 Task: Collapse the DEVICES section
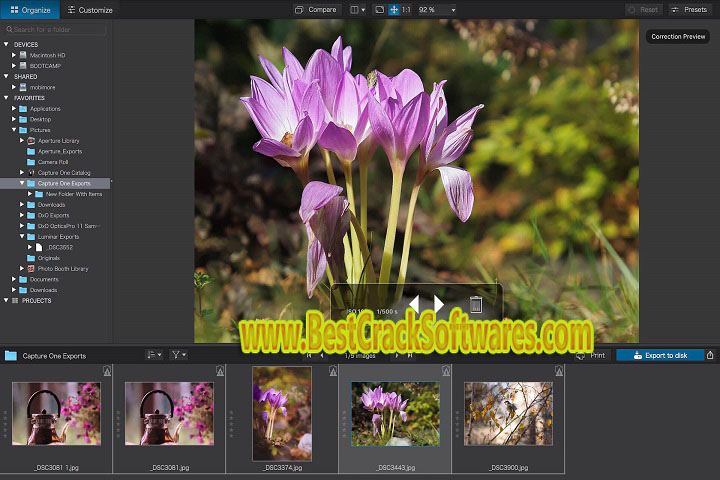(6, 45)
